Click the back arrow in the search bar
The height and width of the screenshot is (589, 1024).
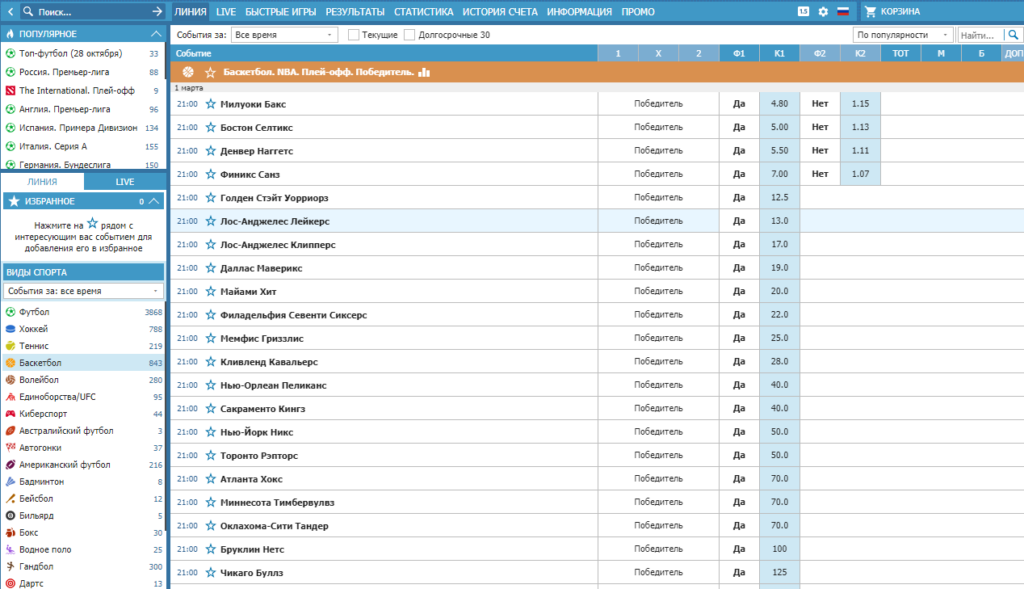[10, 11]
